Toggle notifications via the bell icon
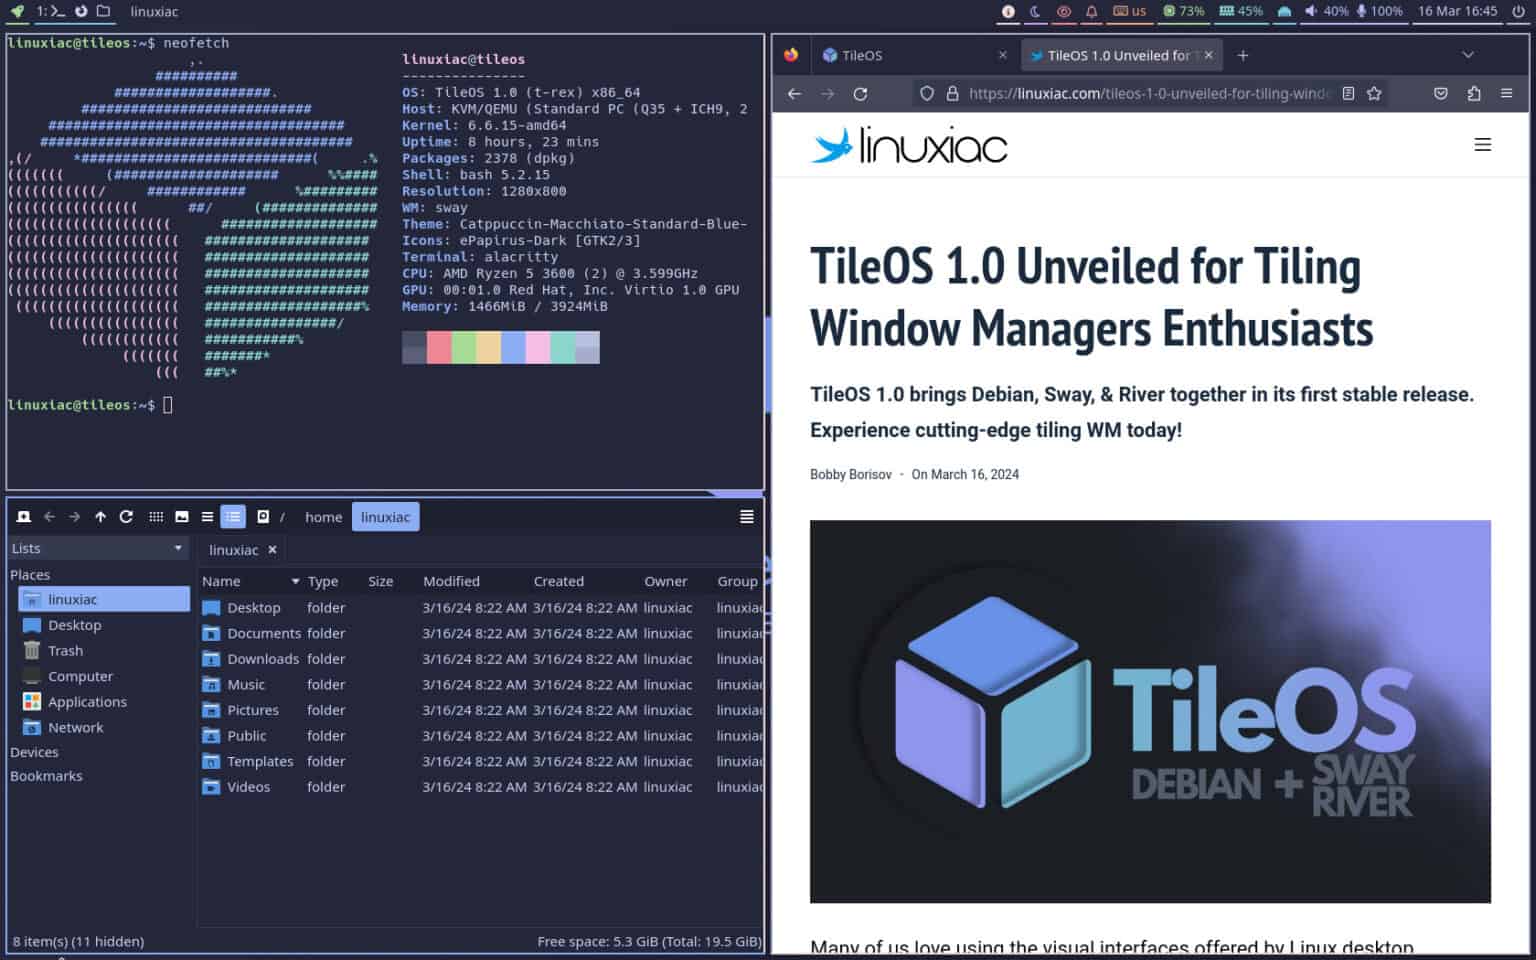1536x960 pixels. [x=1091, y=12]
